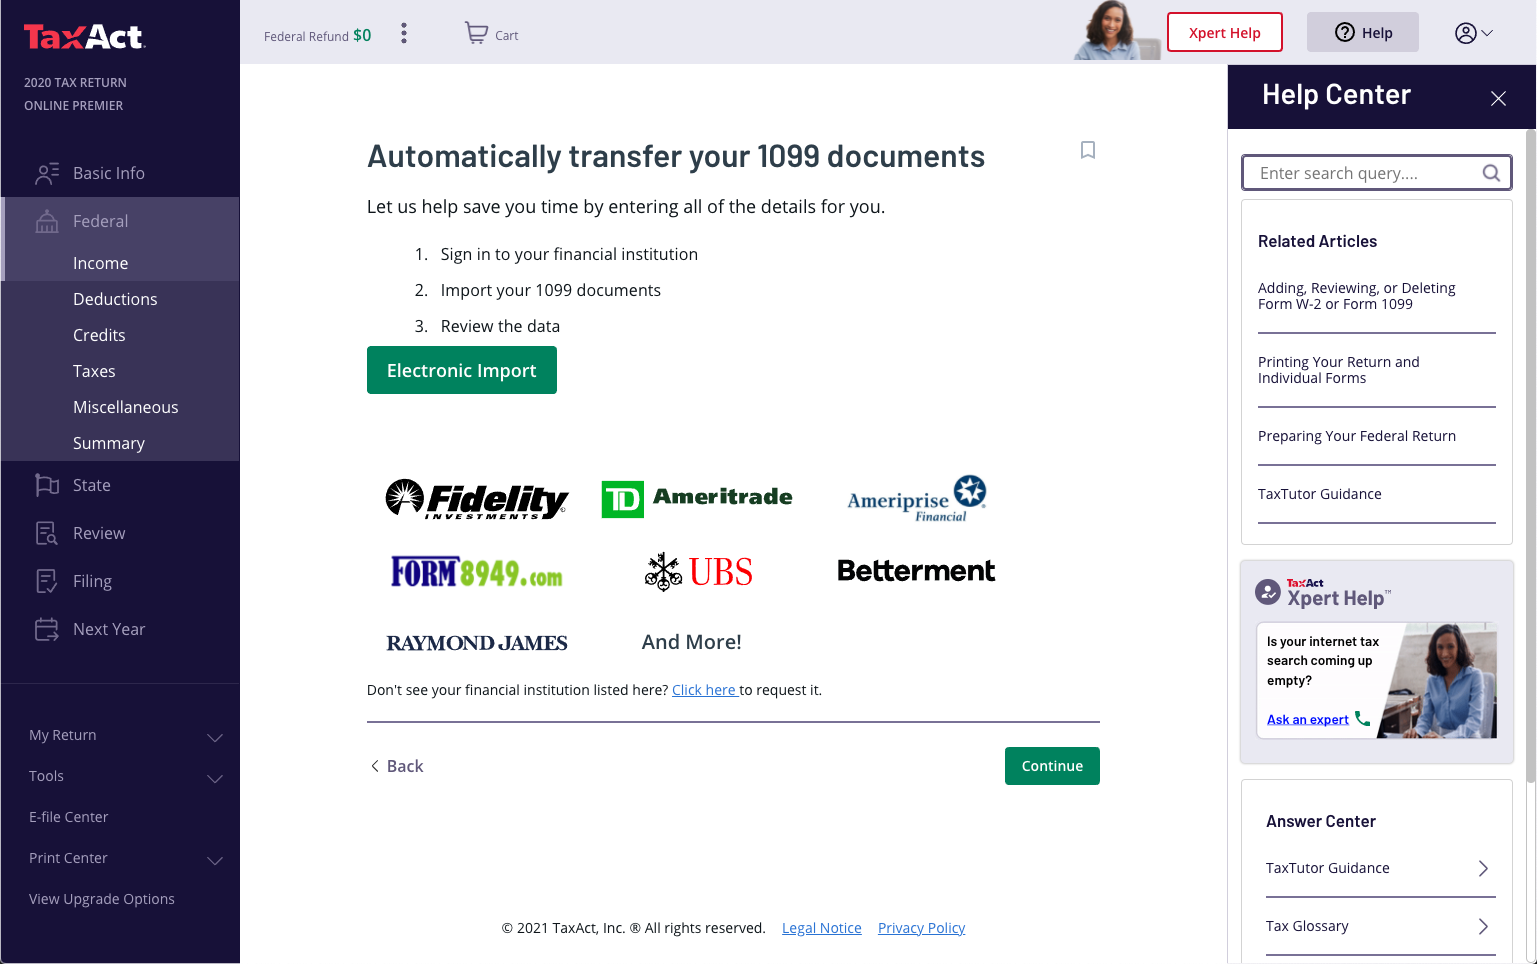This screenshot has width=1537, height=964.
Task: Open the shopping Cart
Action: tap(491, 34)
